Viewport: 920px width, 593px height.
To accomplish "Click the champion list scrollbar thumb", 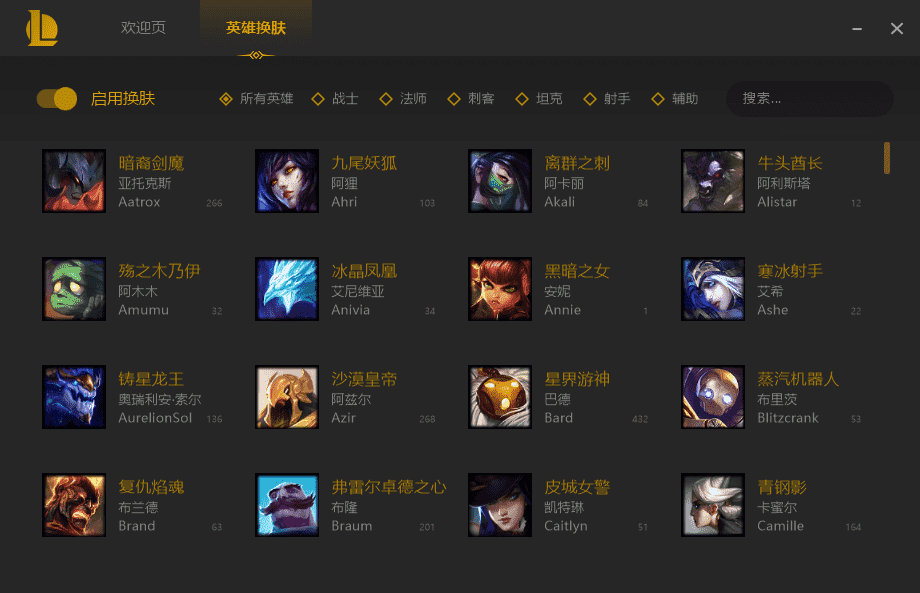I will (887, 158).
